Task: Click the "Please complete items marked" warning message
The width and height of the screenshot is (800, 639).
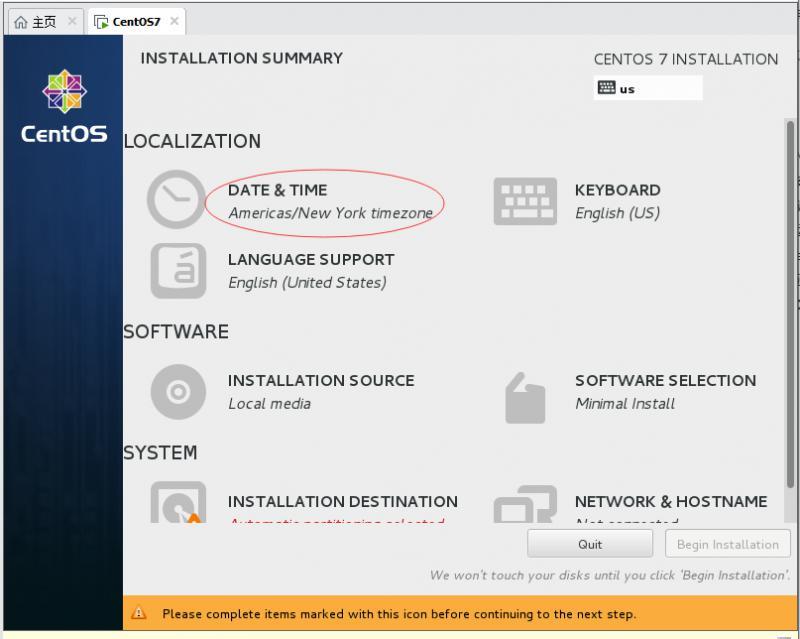Action: click(x=399, y=613)
